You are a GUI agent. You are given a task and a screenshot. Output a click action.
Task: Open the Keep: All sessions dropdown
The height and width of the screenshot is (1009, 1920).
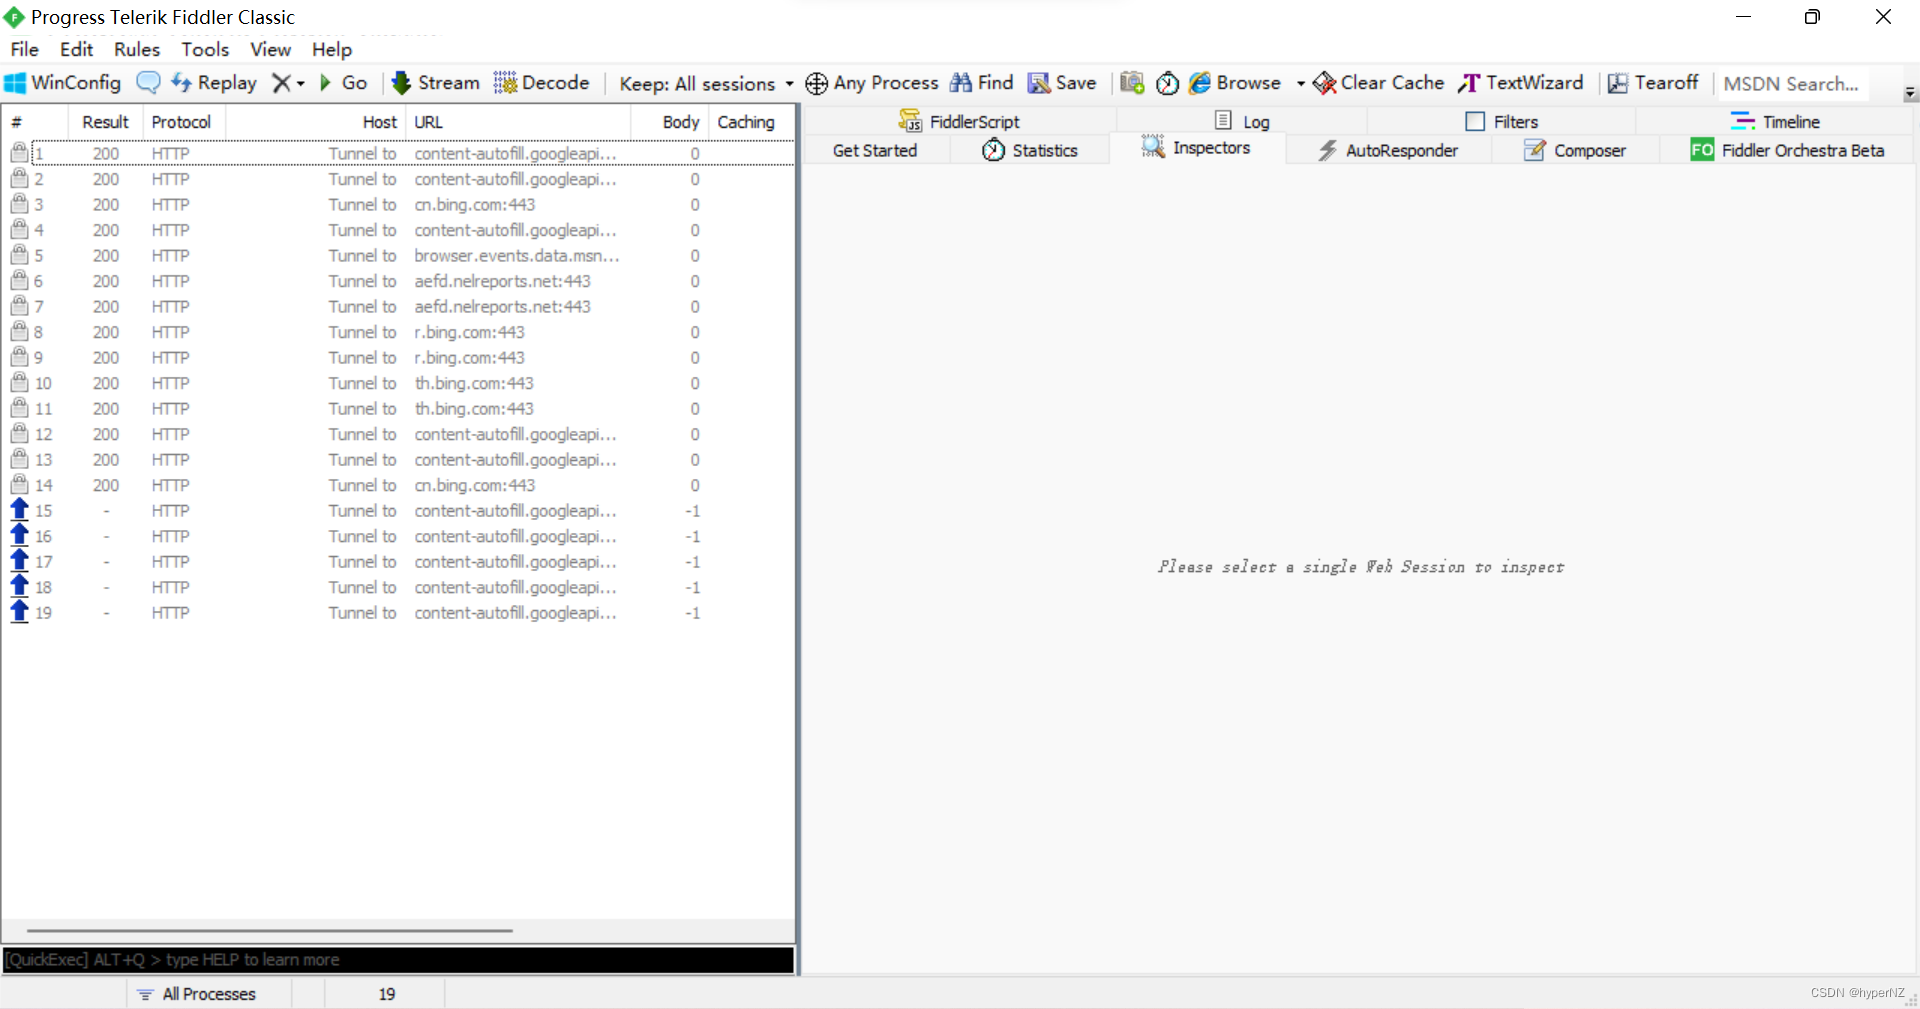point(706,84)
